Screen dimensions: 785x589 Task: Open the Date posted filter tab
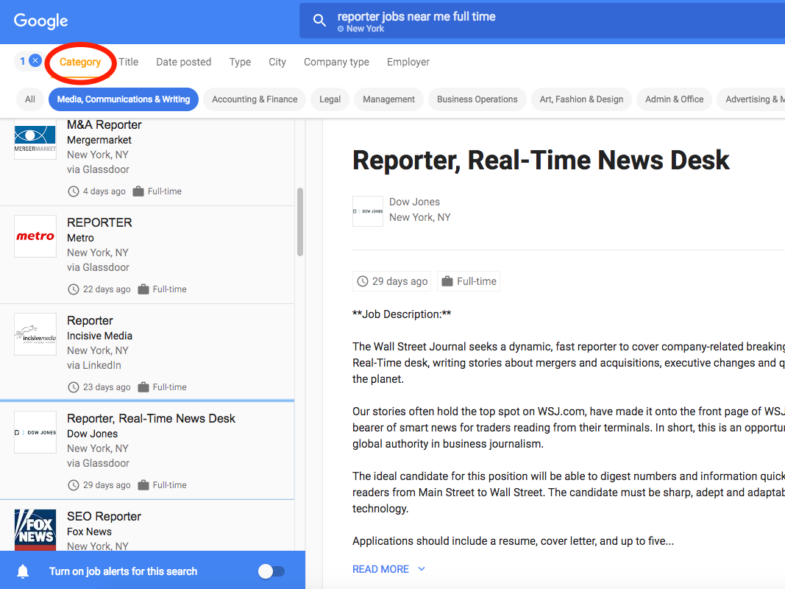pos(184,62)
